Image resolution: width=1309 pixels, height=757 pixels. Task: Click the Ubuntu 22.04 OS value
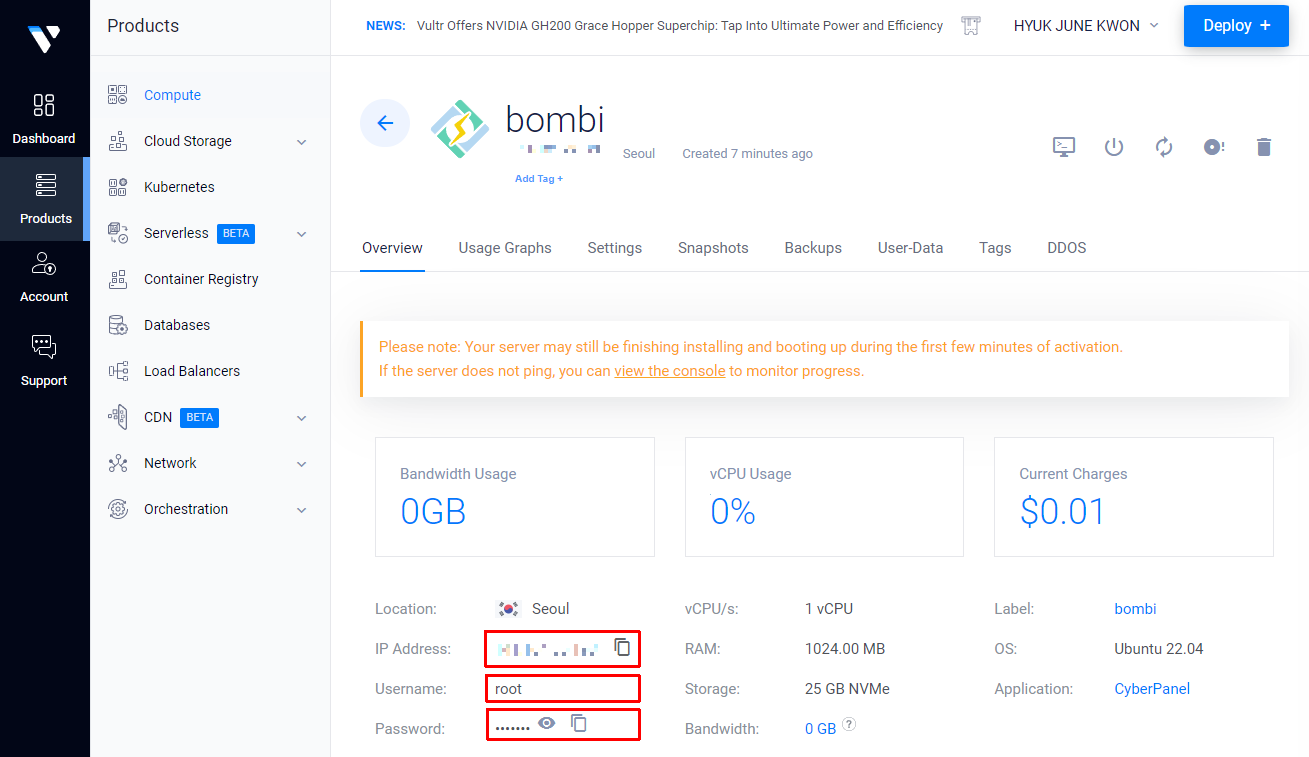click(1159, 649)
